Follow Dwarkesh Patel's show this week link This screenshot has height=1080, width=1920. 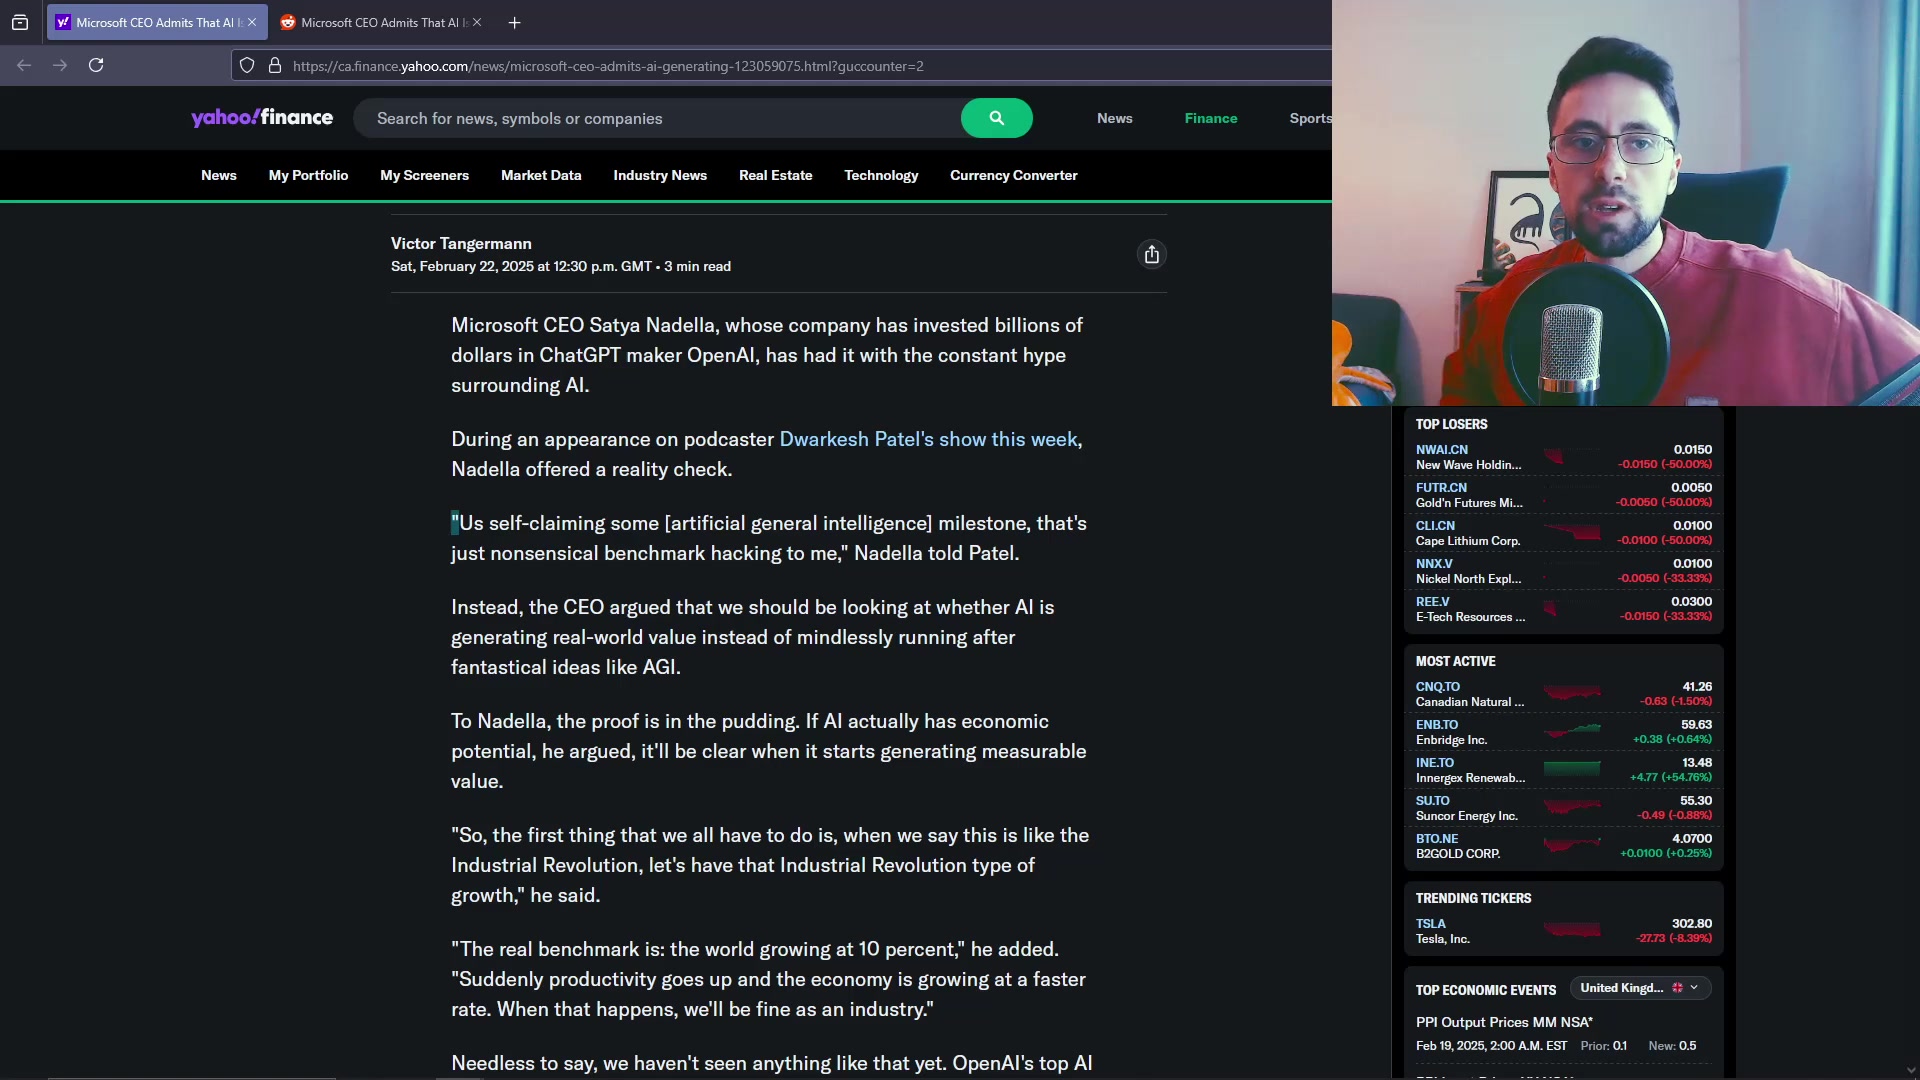(928, 439)
